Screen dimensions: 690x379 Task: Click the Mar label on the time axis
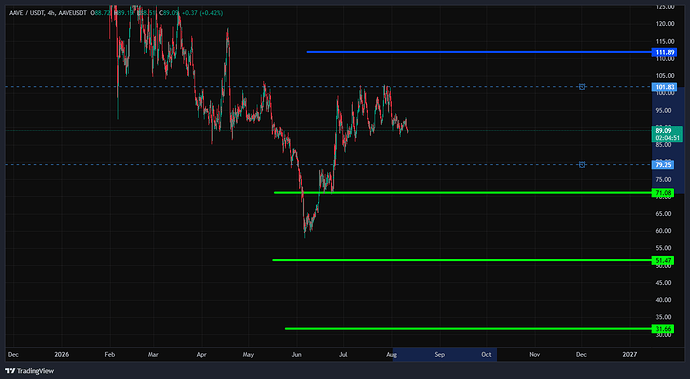point(153,354)
